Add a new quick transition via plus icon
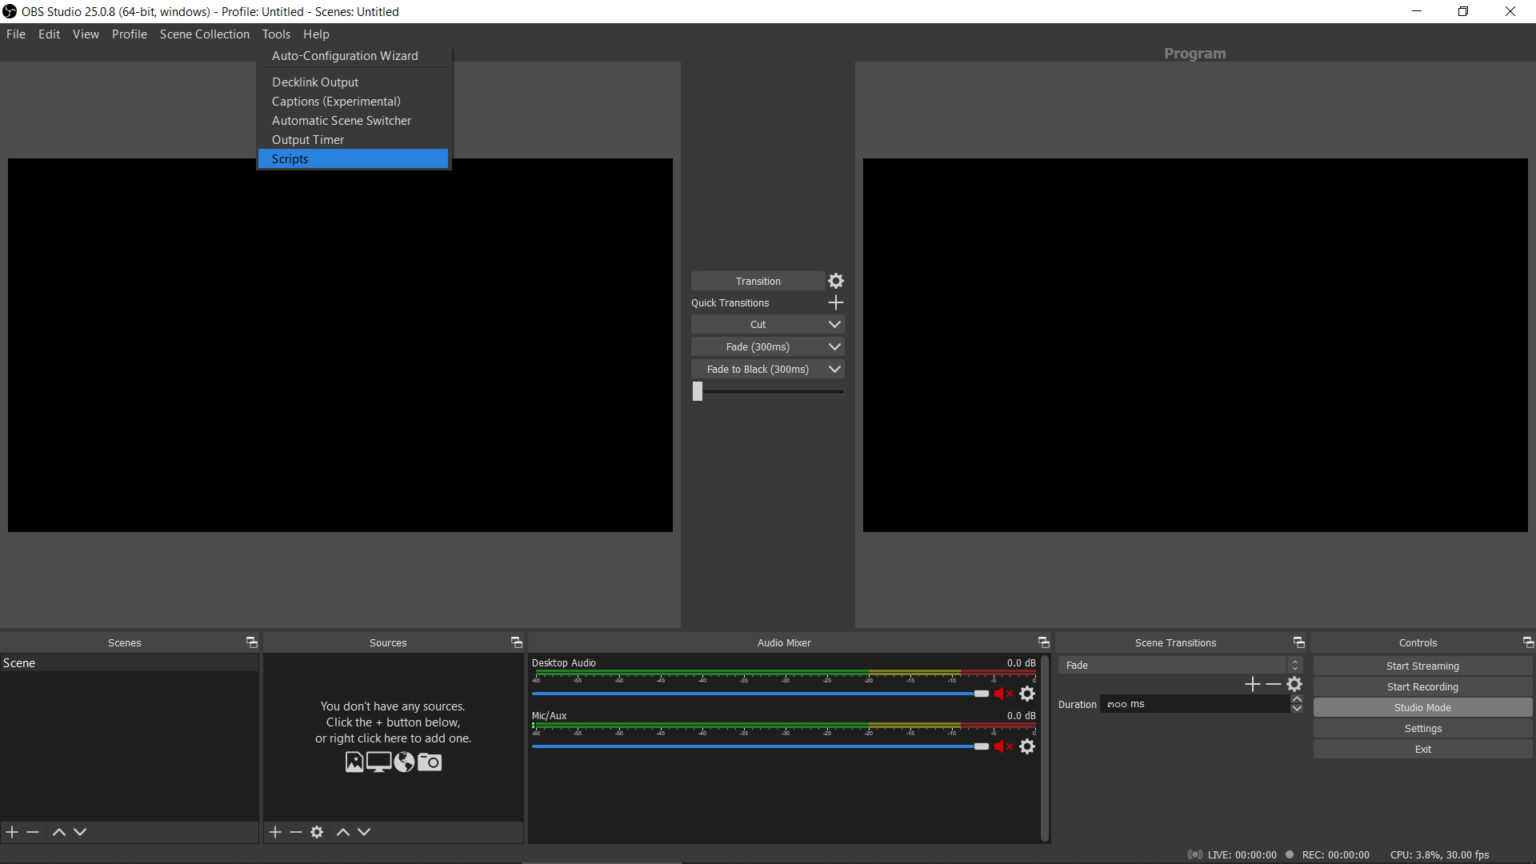The height and width of the screenshot is (864, 1536). [836, 302]
